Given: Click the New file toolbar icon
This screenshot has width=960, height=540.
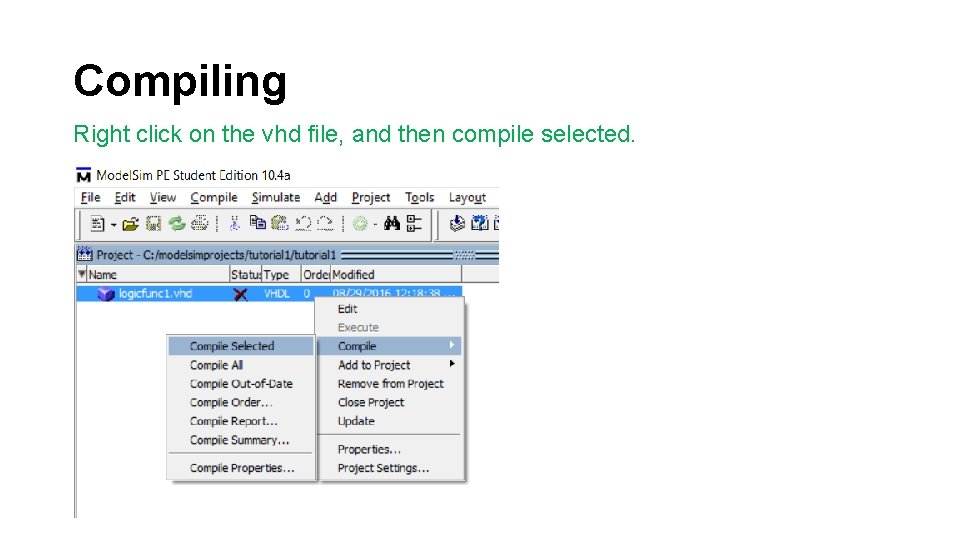Looking at the screenshot, I should click(97, 223).
